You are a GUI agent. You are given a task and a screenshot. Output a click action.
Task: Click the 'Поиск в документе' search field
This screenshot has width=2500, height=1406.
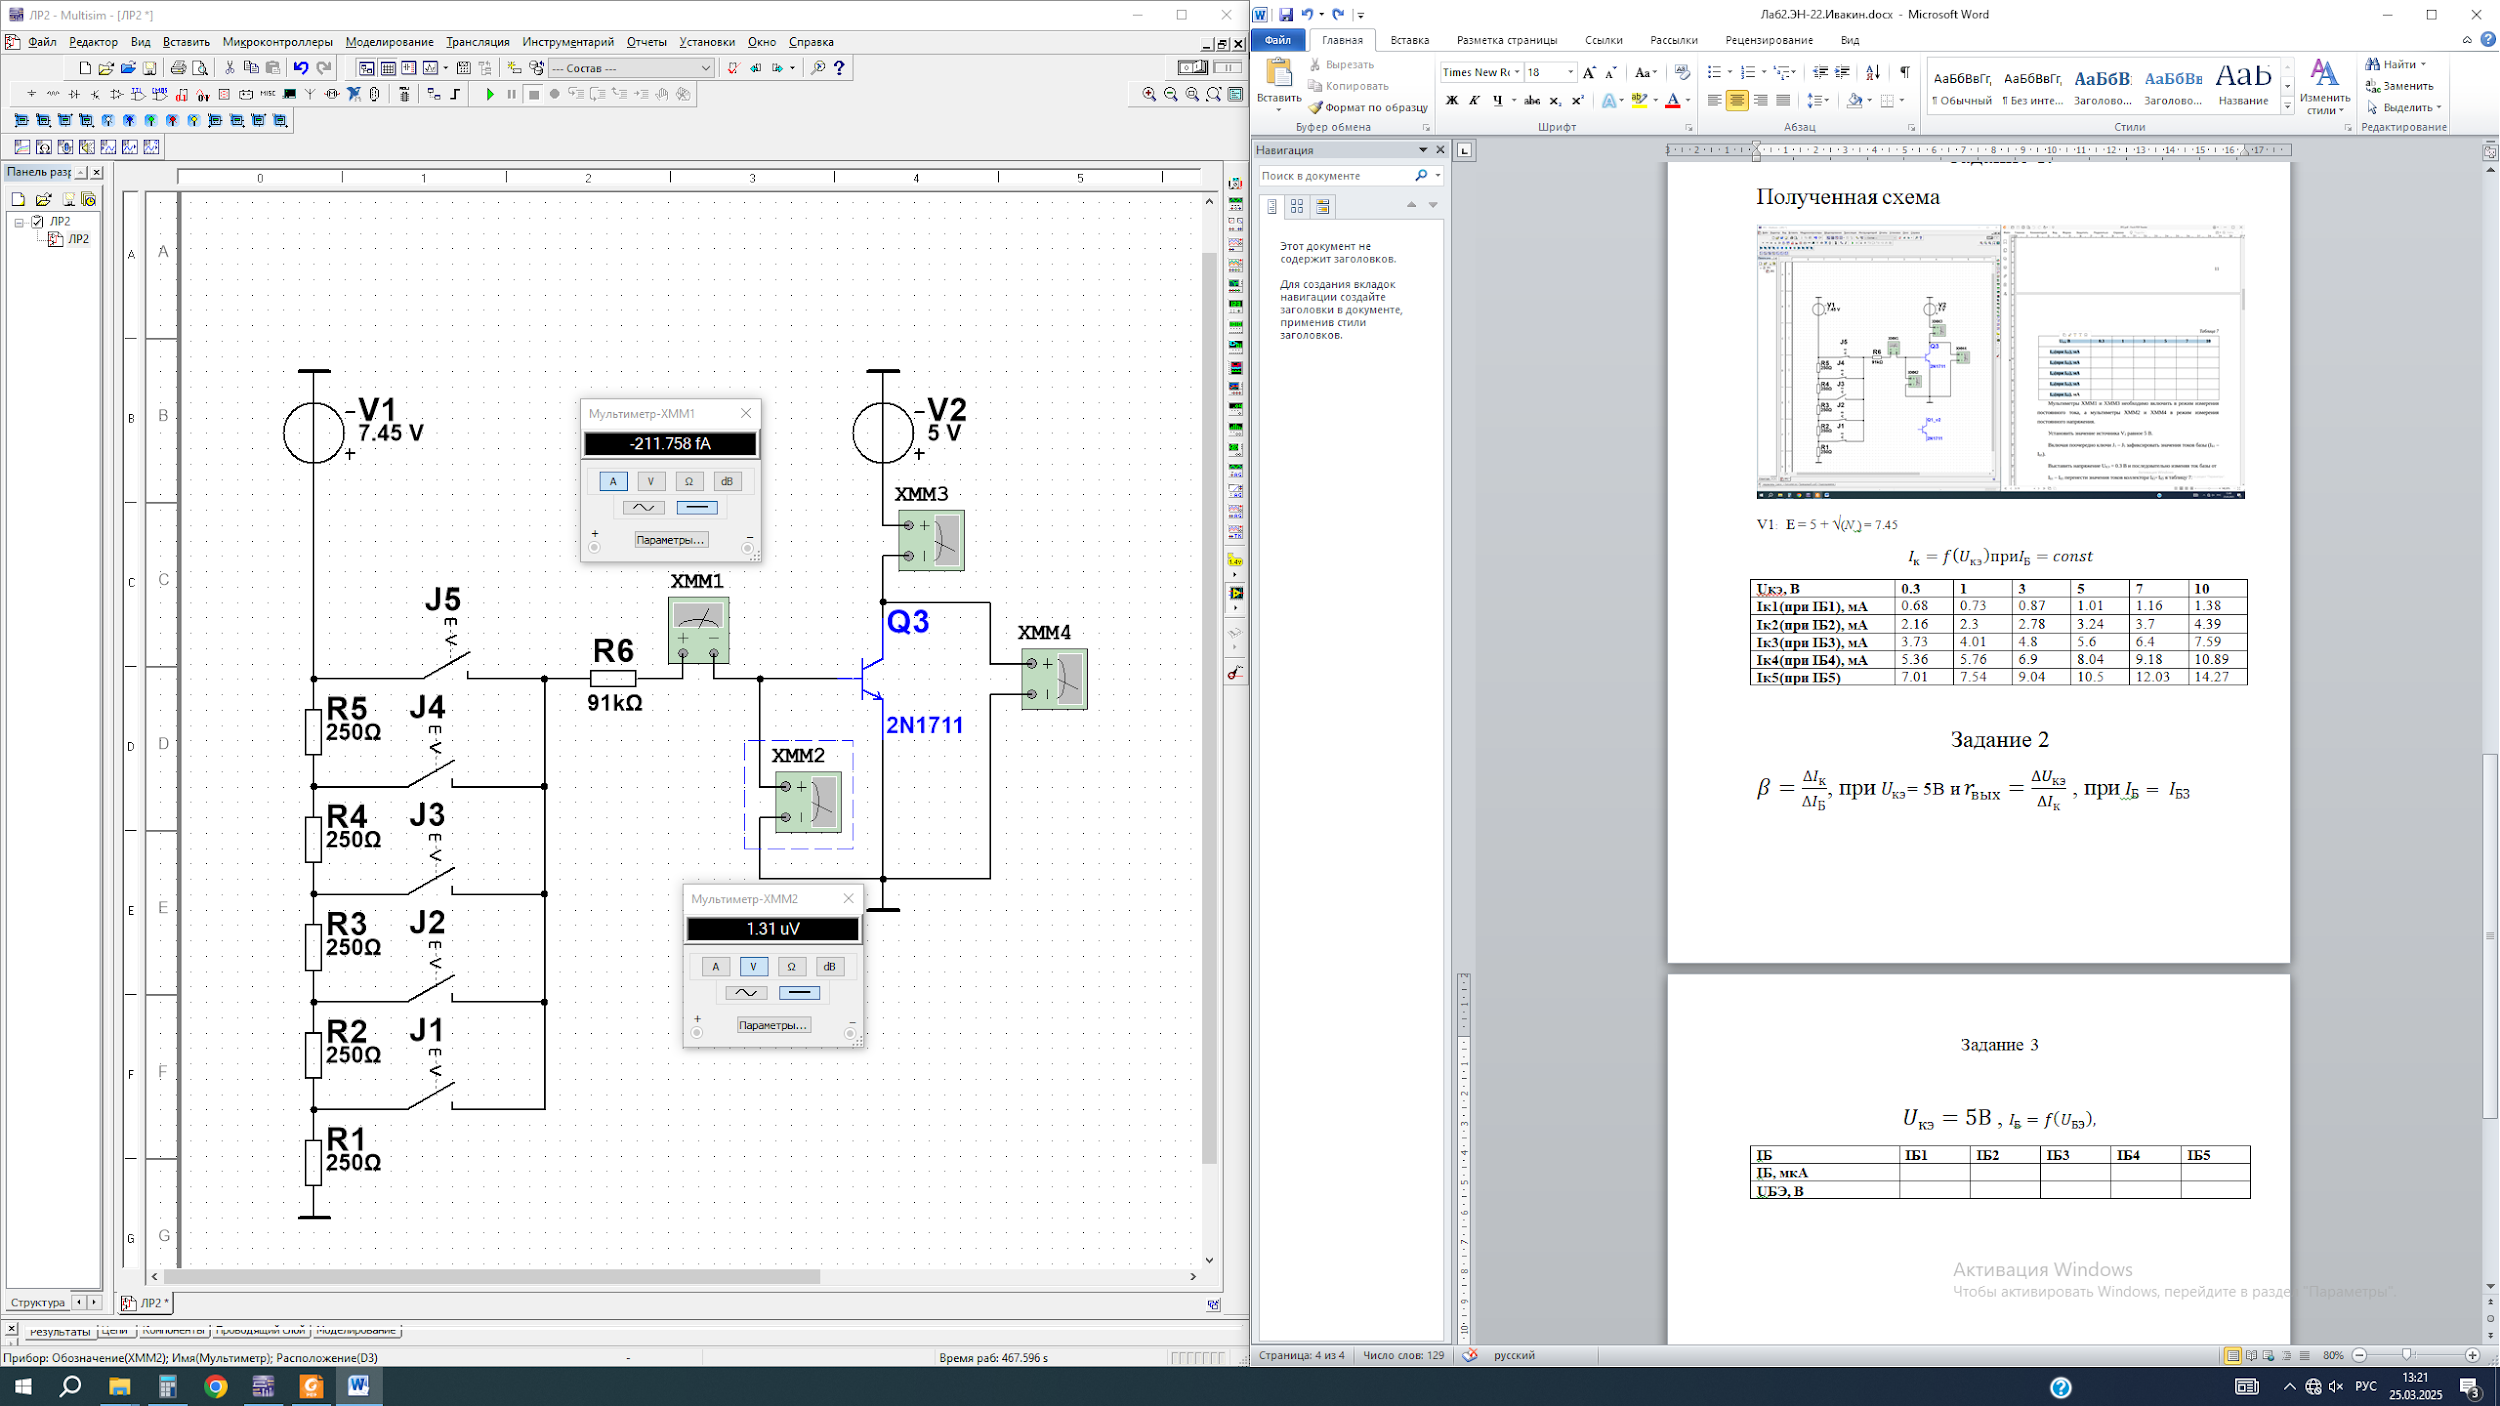coord(1334,175)
